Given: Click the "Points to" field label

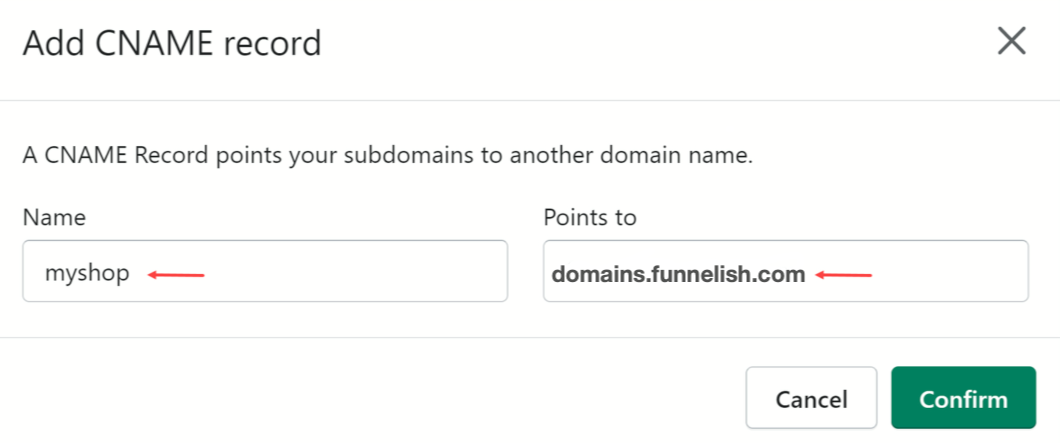Looking at the screenshot, I should coord(590,217).
